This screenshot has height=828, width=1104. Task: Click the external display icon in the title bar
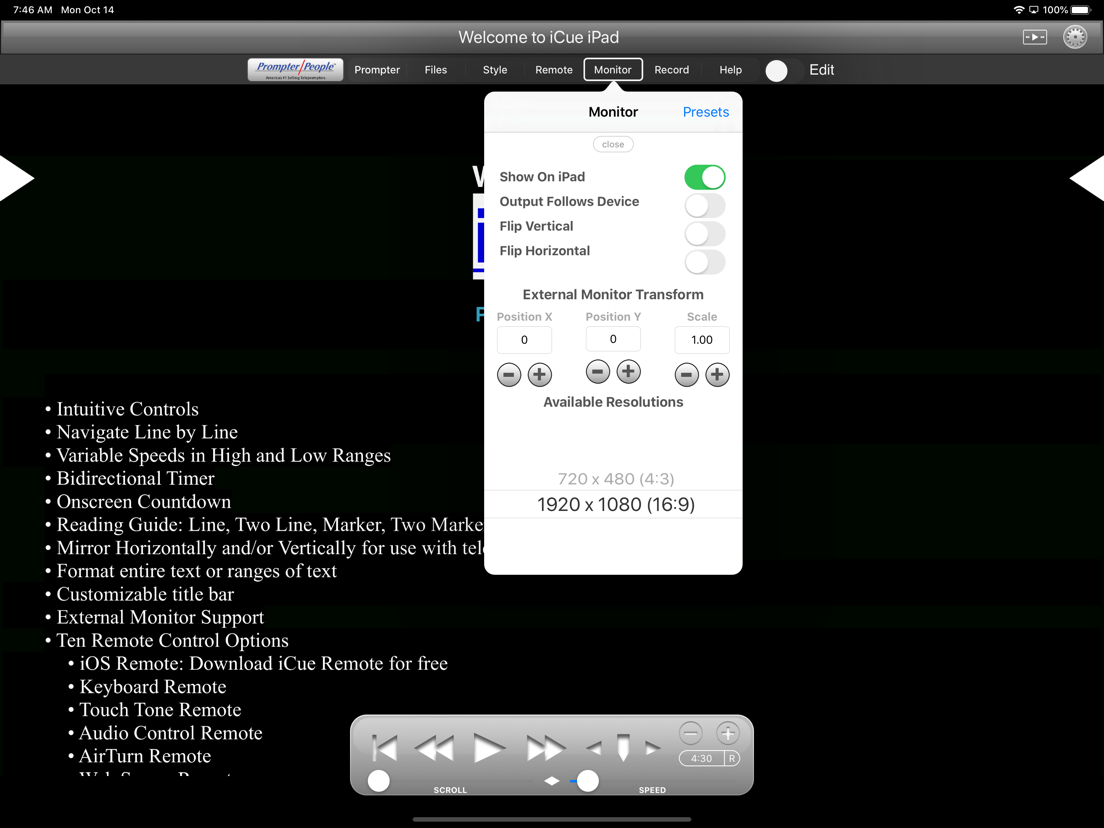pyautogui.click(x=1034, y=37)
